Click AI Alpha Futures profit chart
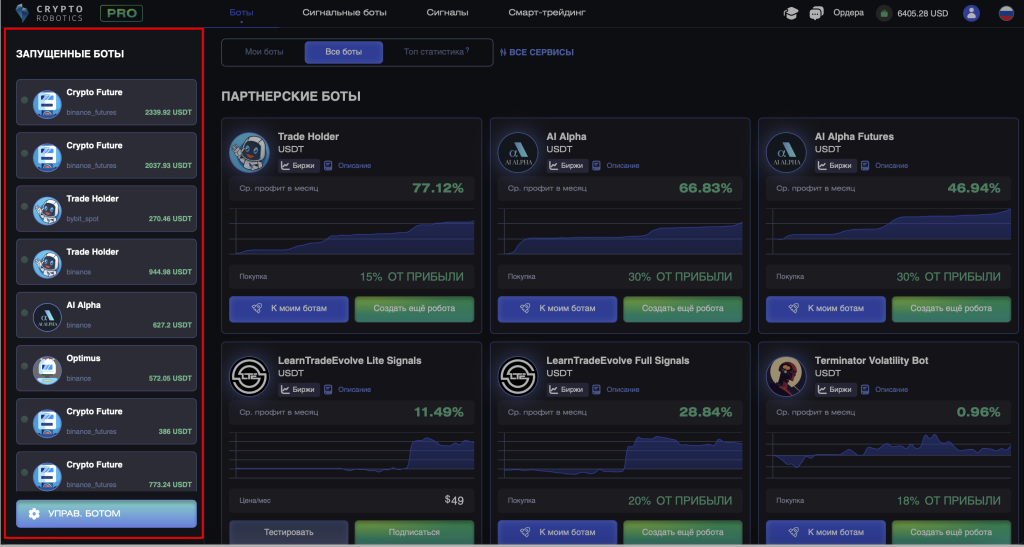 tap(888, 233)
